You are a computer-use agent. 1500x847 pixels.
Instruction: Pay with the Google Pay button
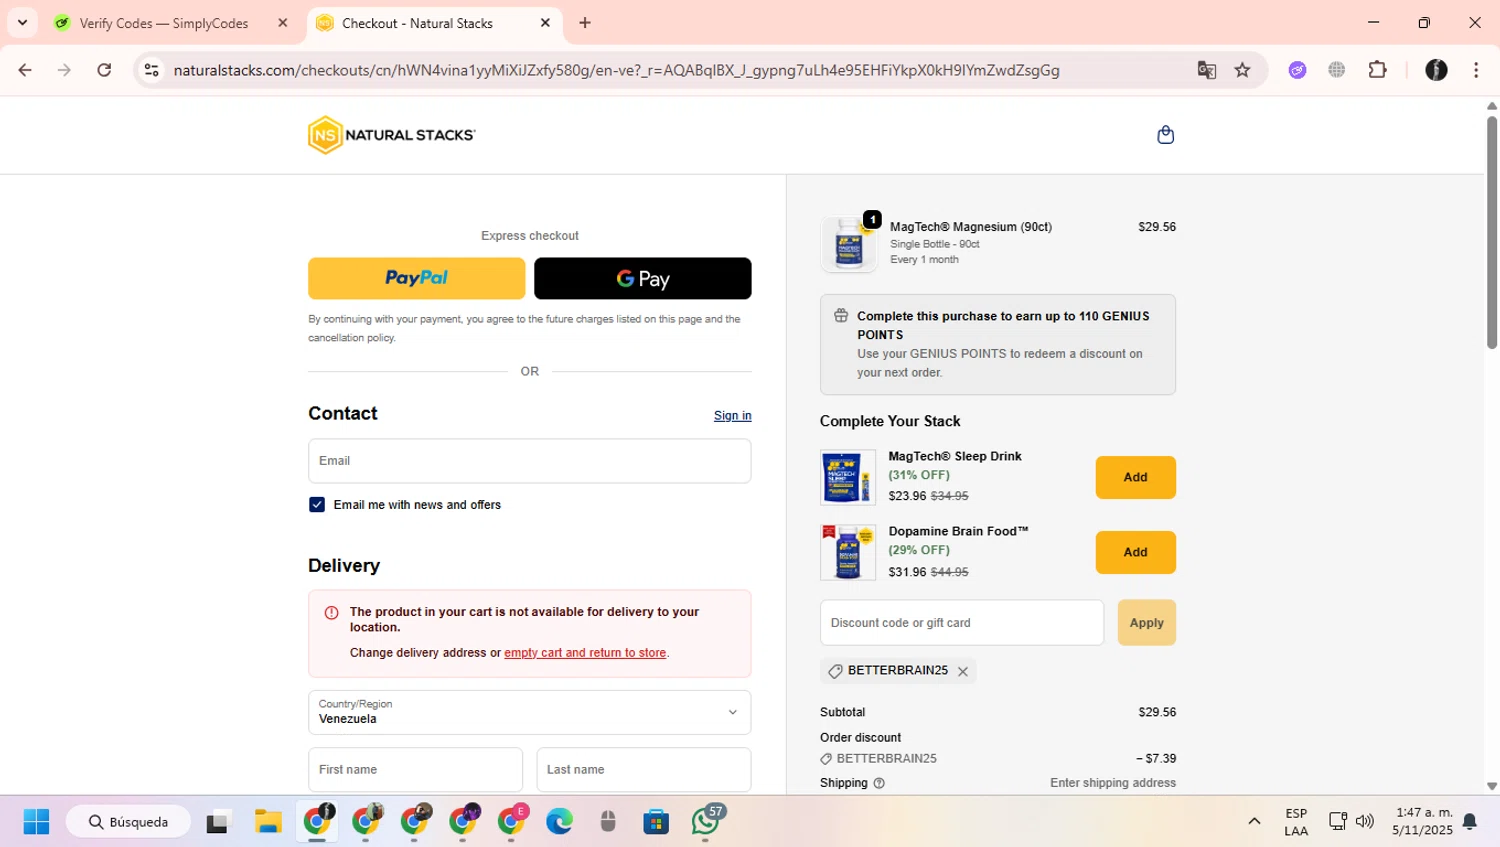click(642, 278)
